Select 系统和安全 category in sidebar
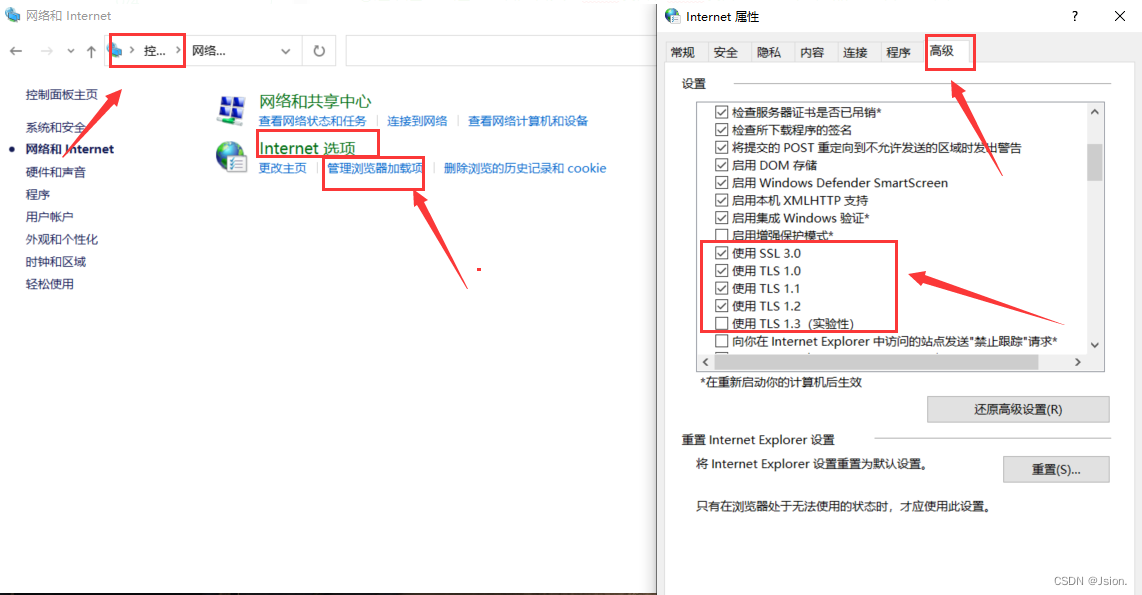 tap(55, 127)
